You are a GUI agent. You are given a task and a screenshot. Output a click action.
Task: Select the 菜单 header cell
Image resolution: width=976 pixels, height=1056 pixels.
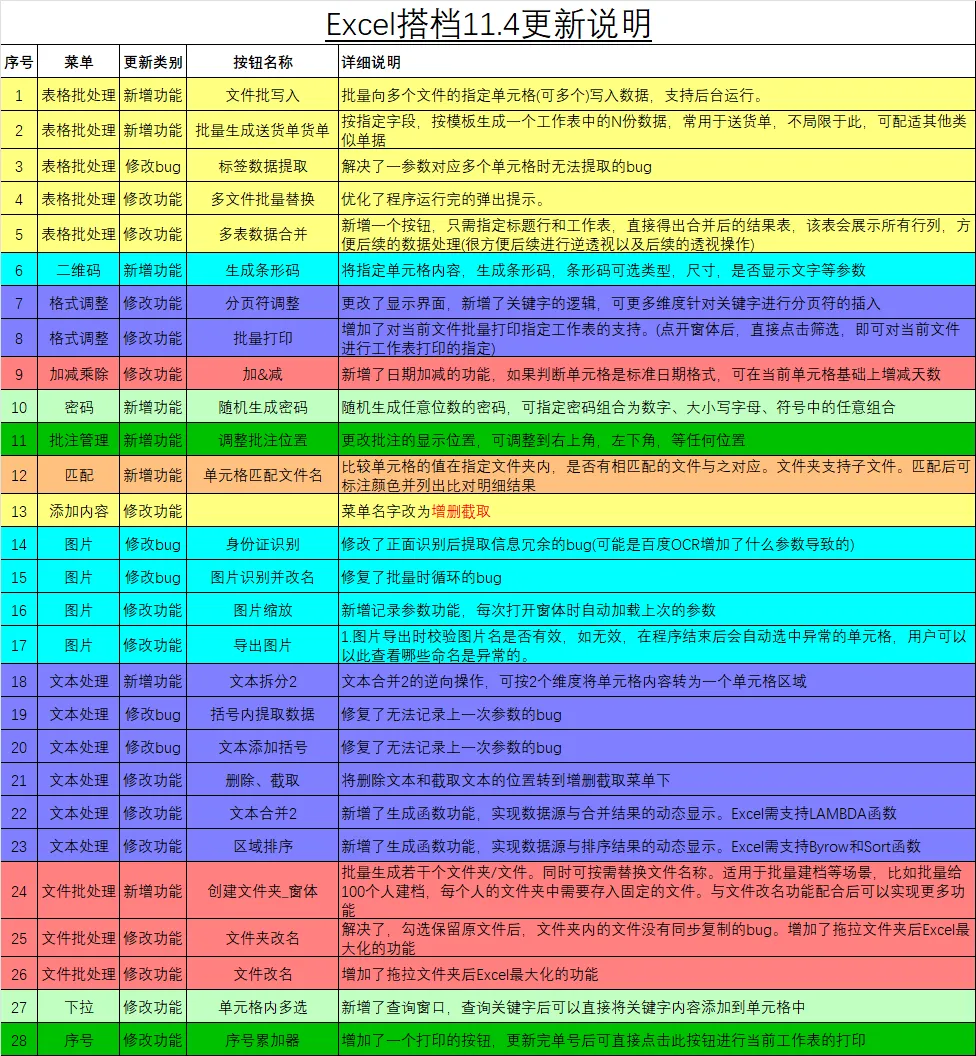78,62
